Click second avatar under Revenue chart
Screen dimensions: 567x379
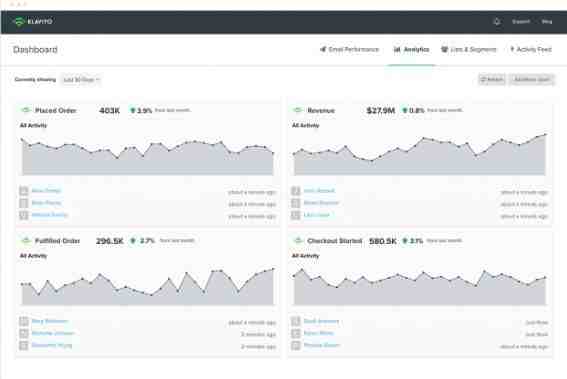pos(296,203)
